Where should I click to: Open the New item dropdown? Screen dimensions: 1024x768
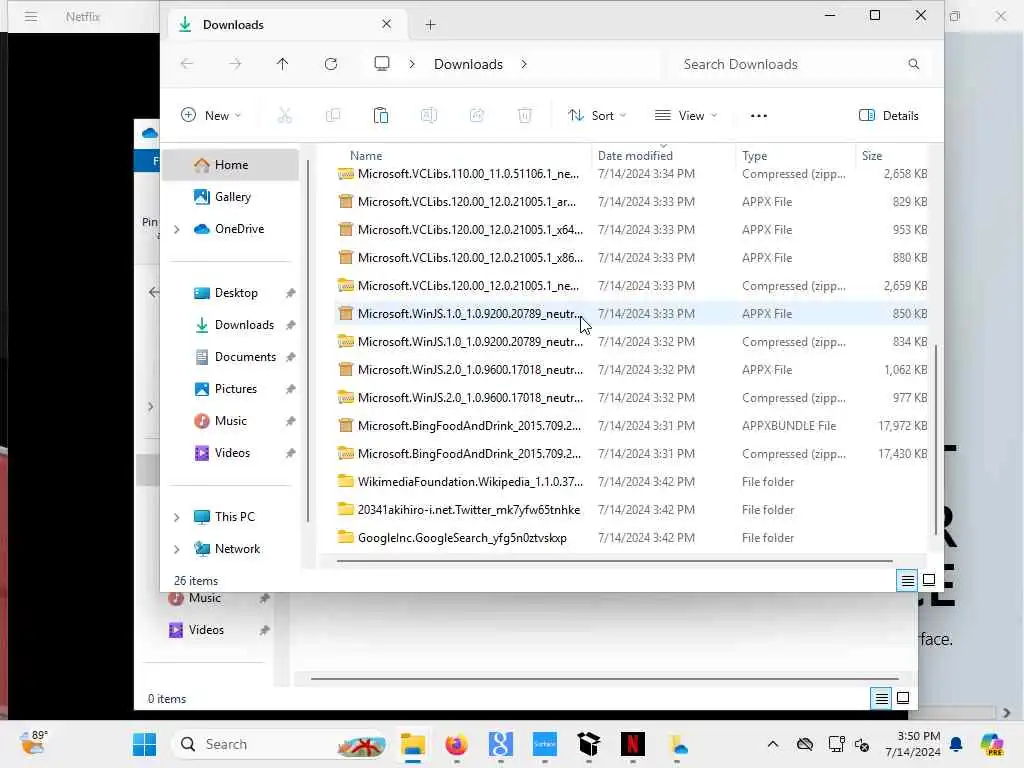[210, 116]
